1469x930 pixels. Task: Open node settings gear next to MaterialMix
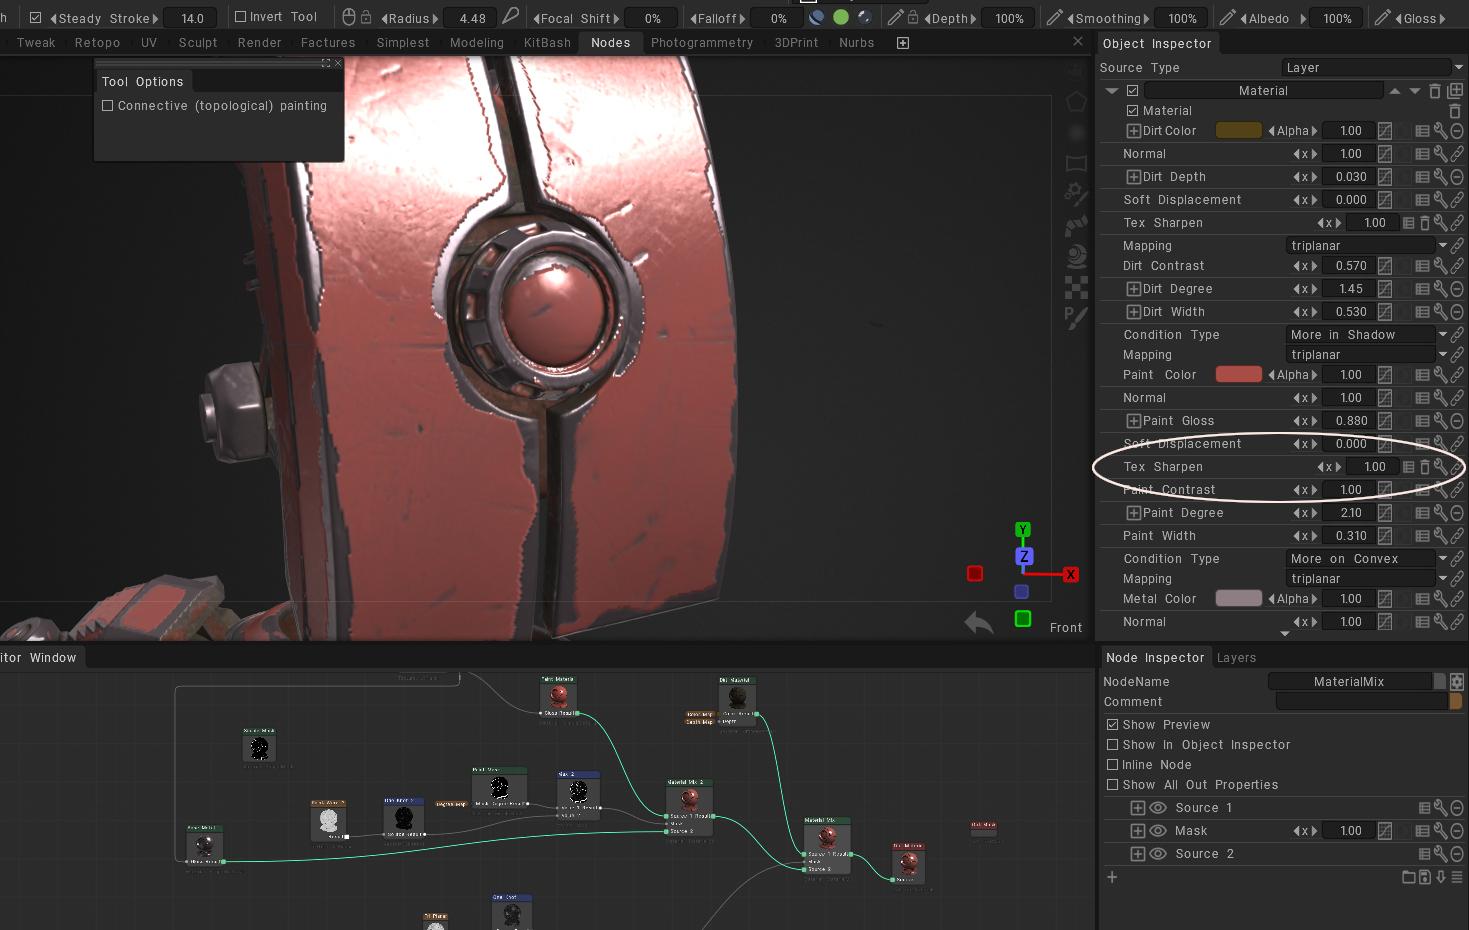point(1456,681)
